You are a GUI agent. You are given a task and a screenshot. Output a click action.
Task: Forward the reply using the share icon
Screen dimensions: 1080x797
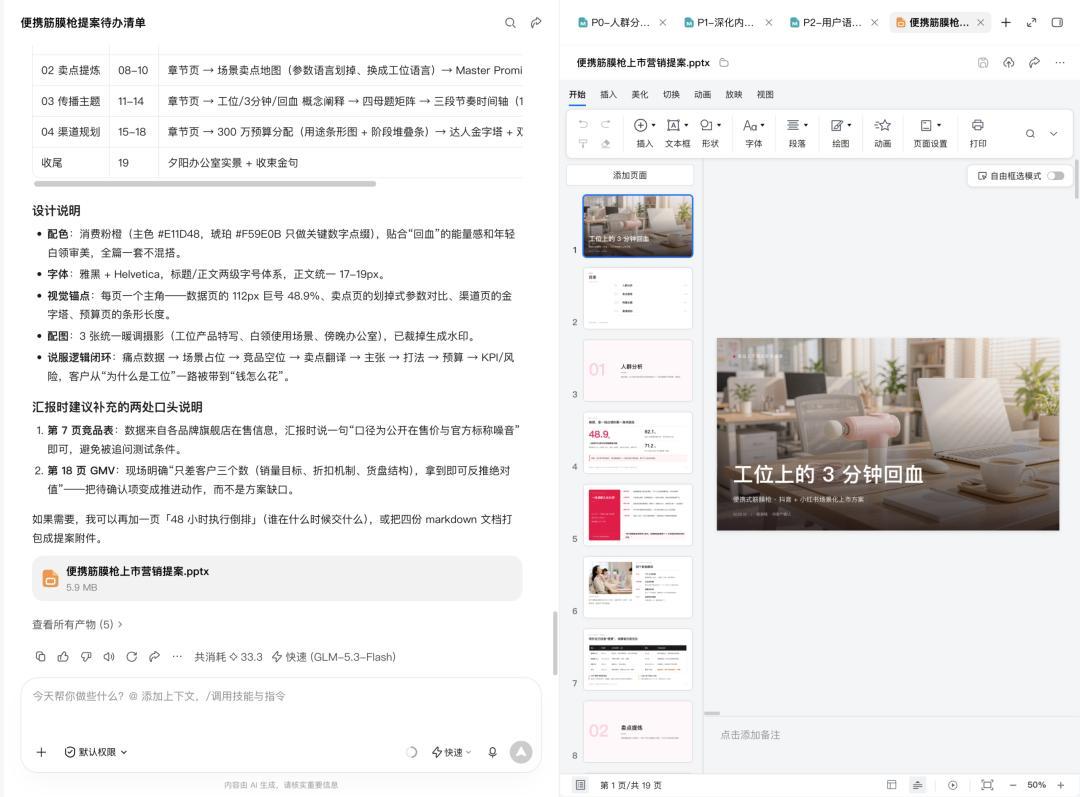154,656
